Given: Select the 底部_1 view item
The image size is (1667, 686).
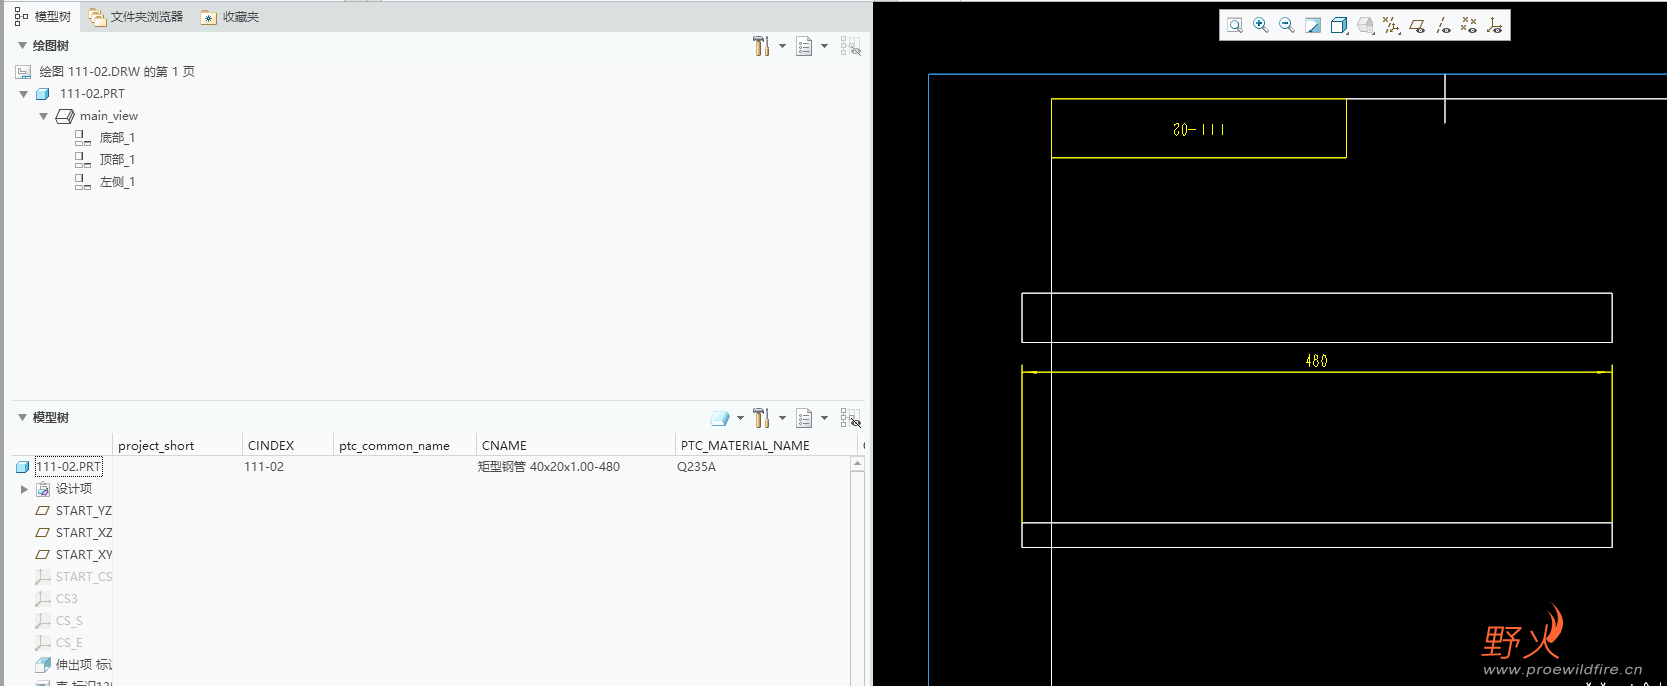Looking at the screenshot, I should pos(105,138).
